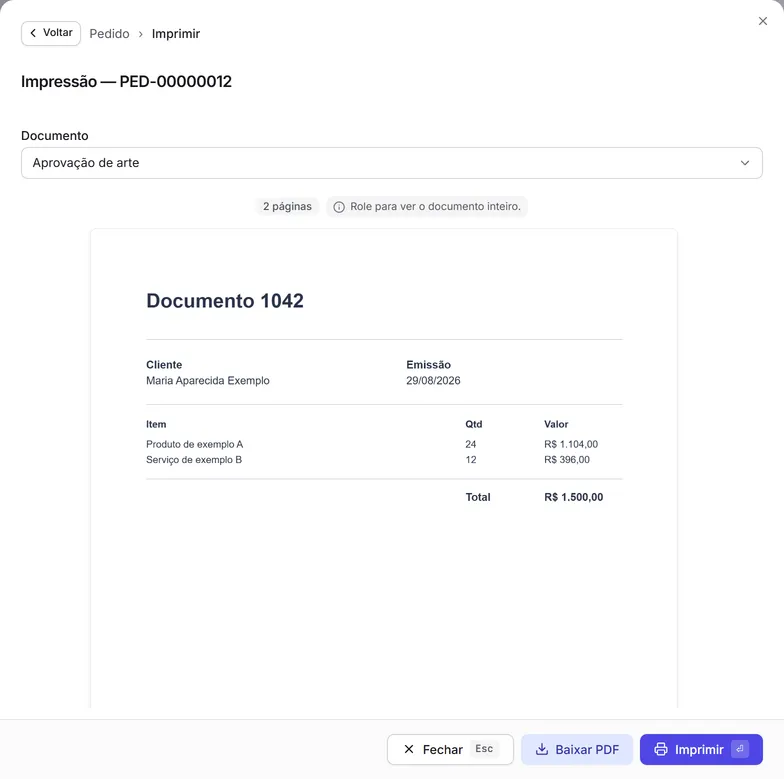Close the dialog with the X icon
This screenshot has width=784, height=779.
[762, 21]
